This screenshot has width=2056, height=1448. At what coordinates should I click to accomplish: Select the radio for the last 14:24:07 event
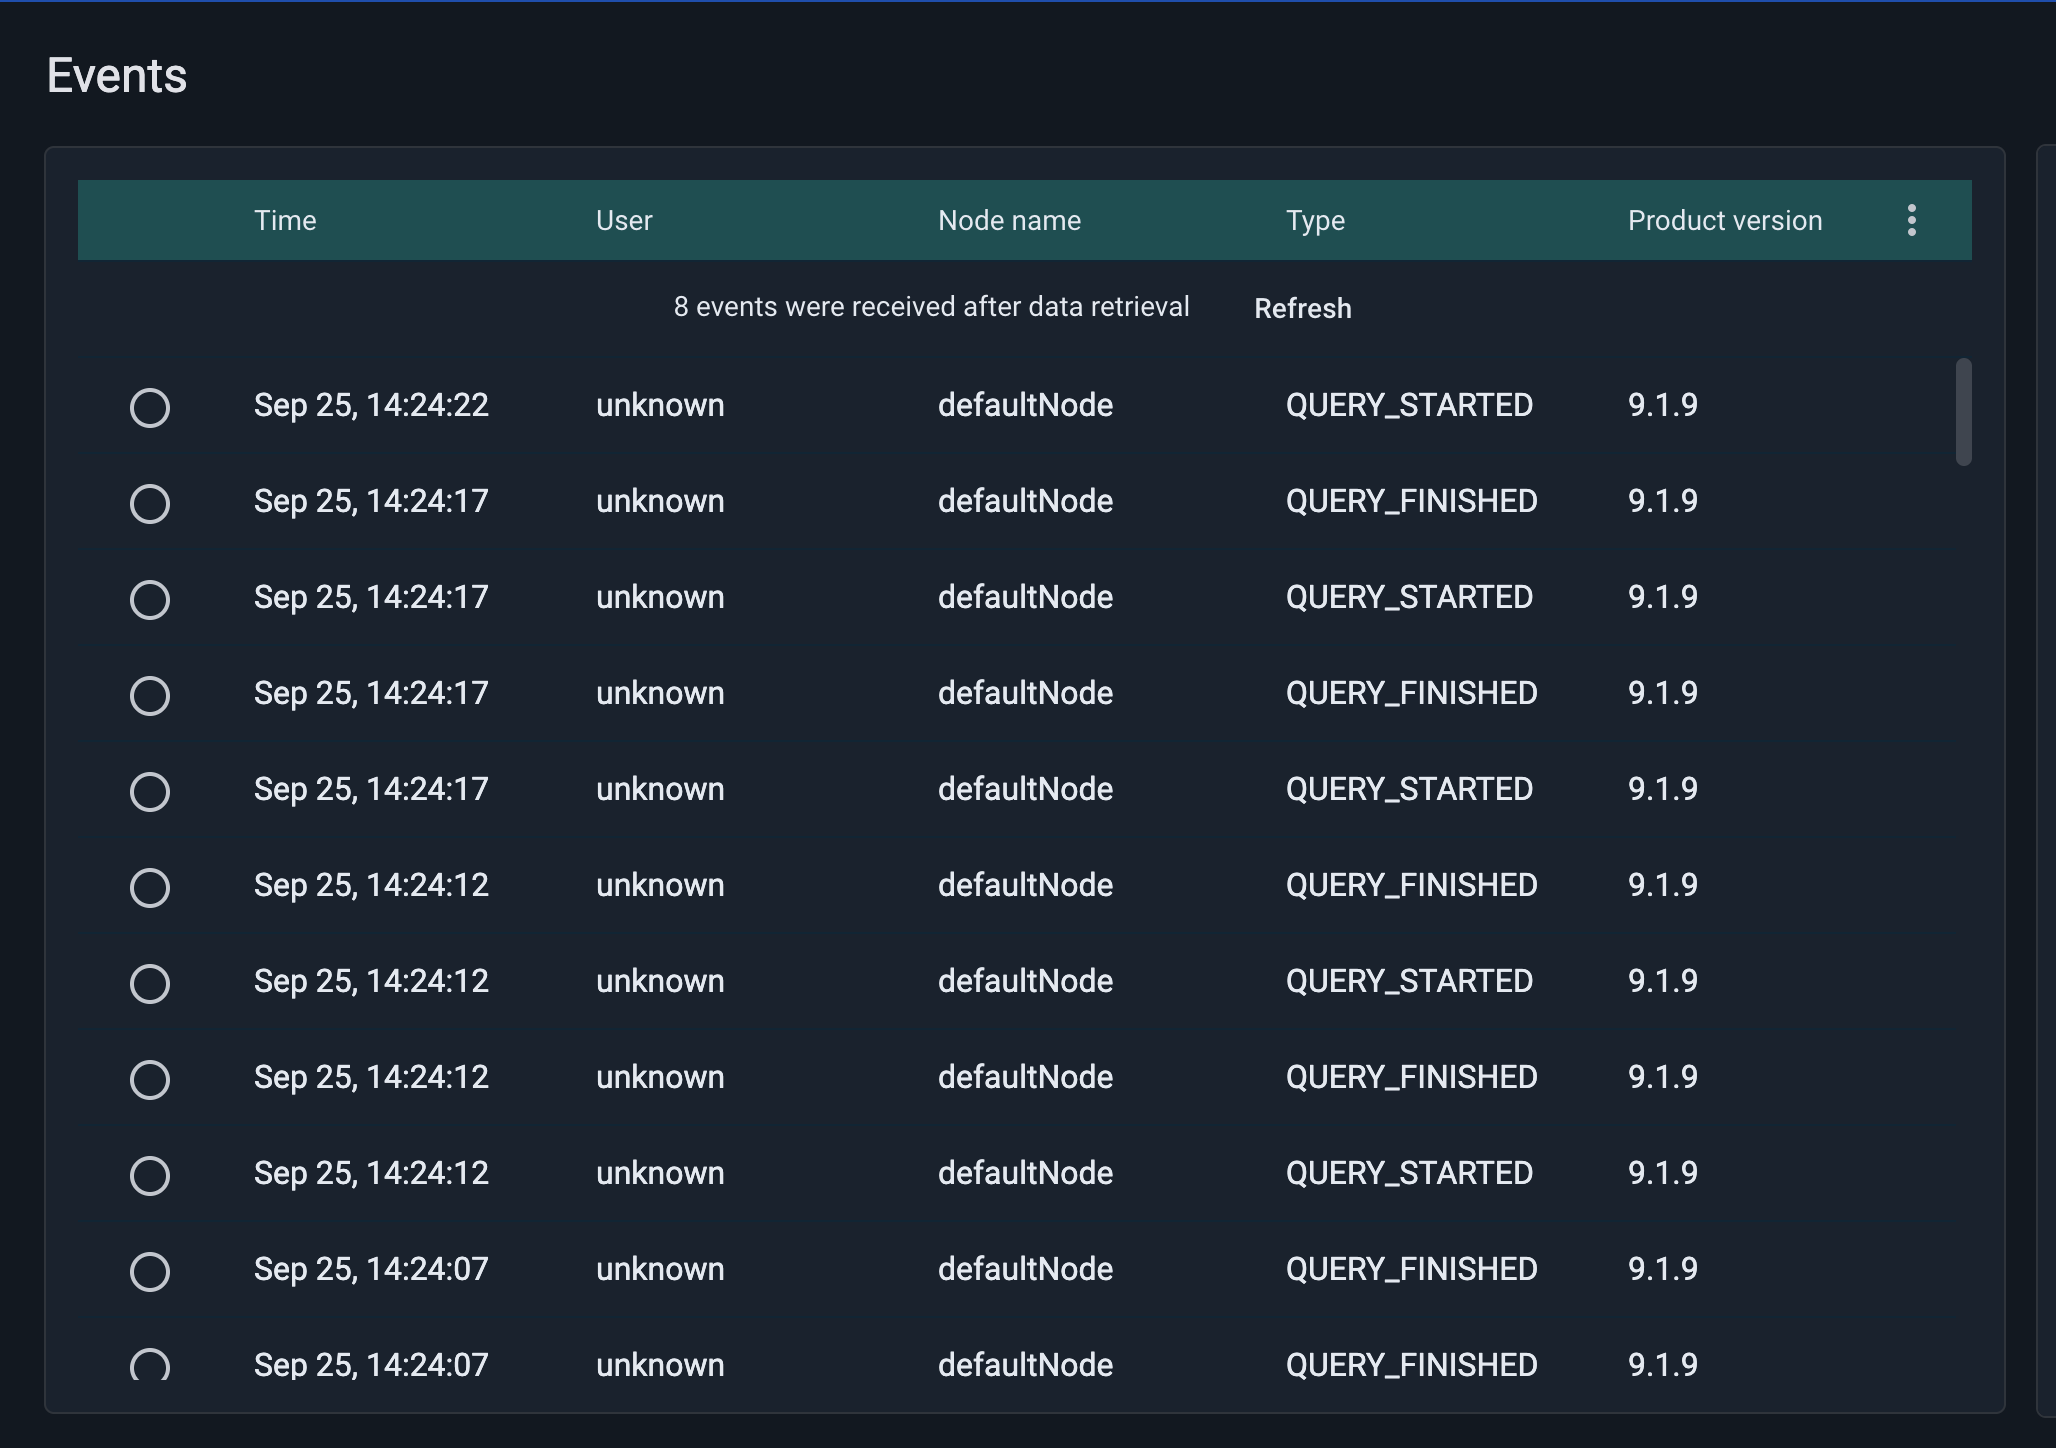150,1367
